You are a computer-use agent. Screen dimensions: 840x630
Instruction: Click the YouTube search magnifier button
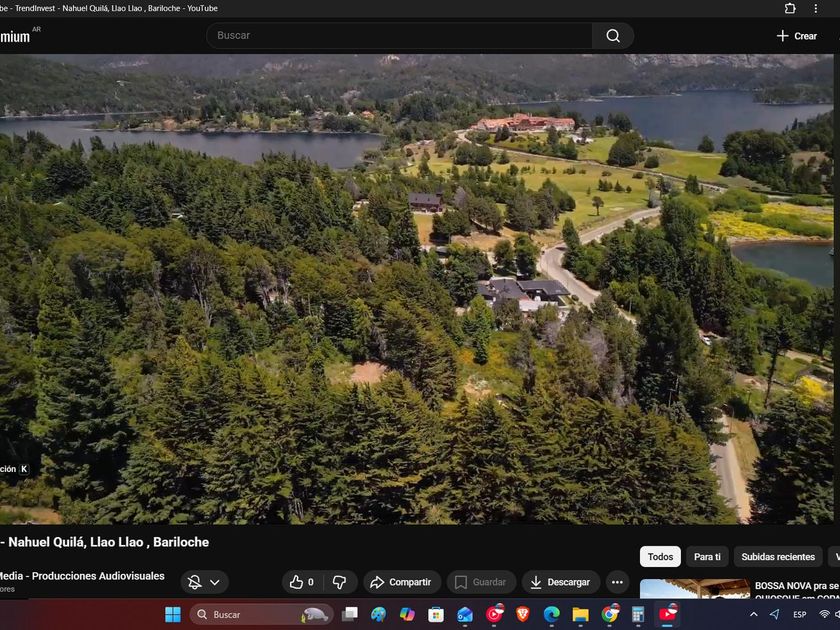click(612, 36)
